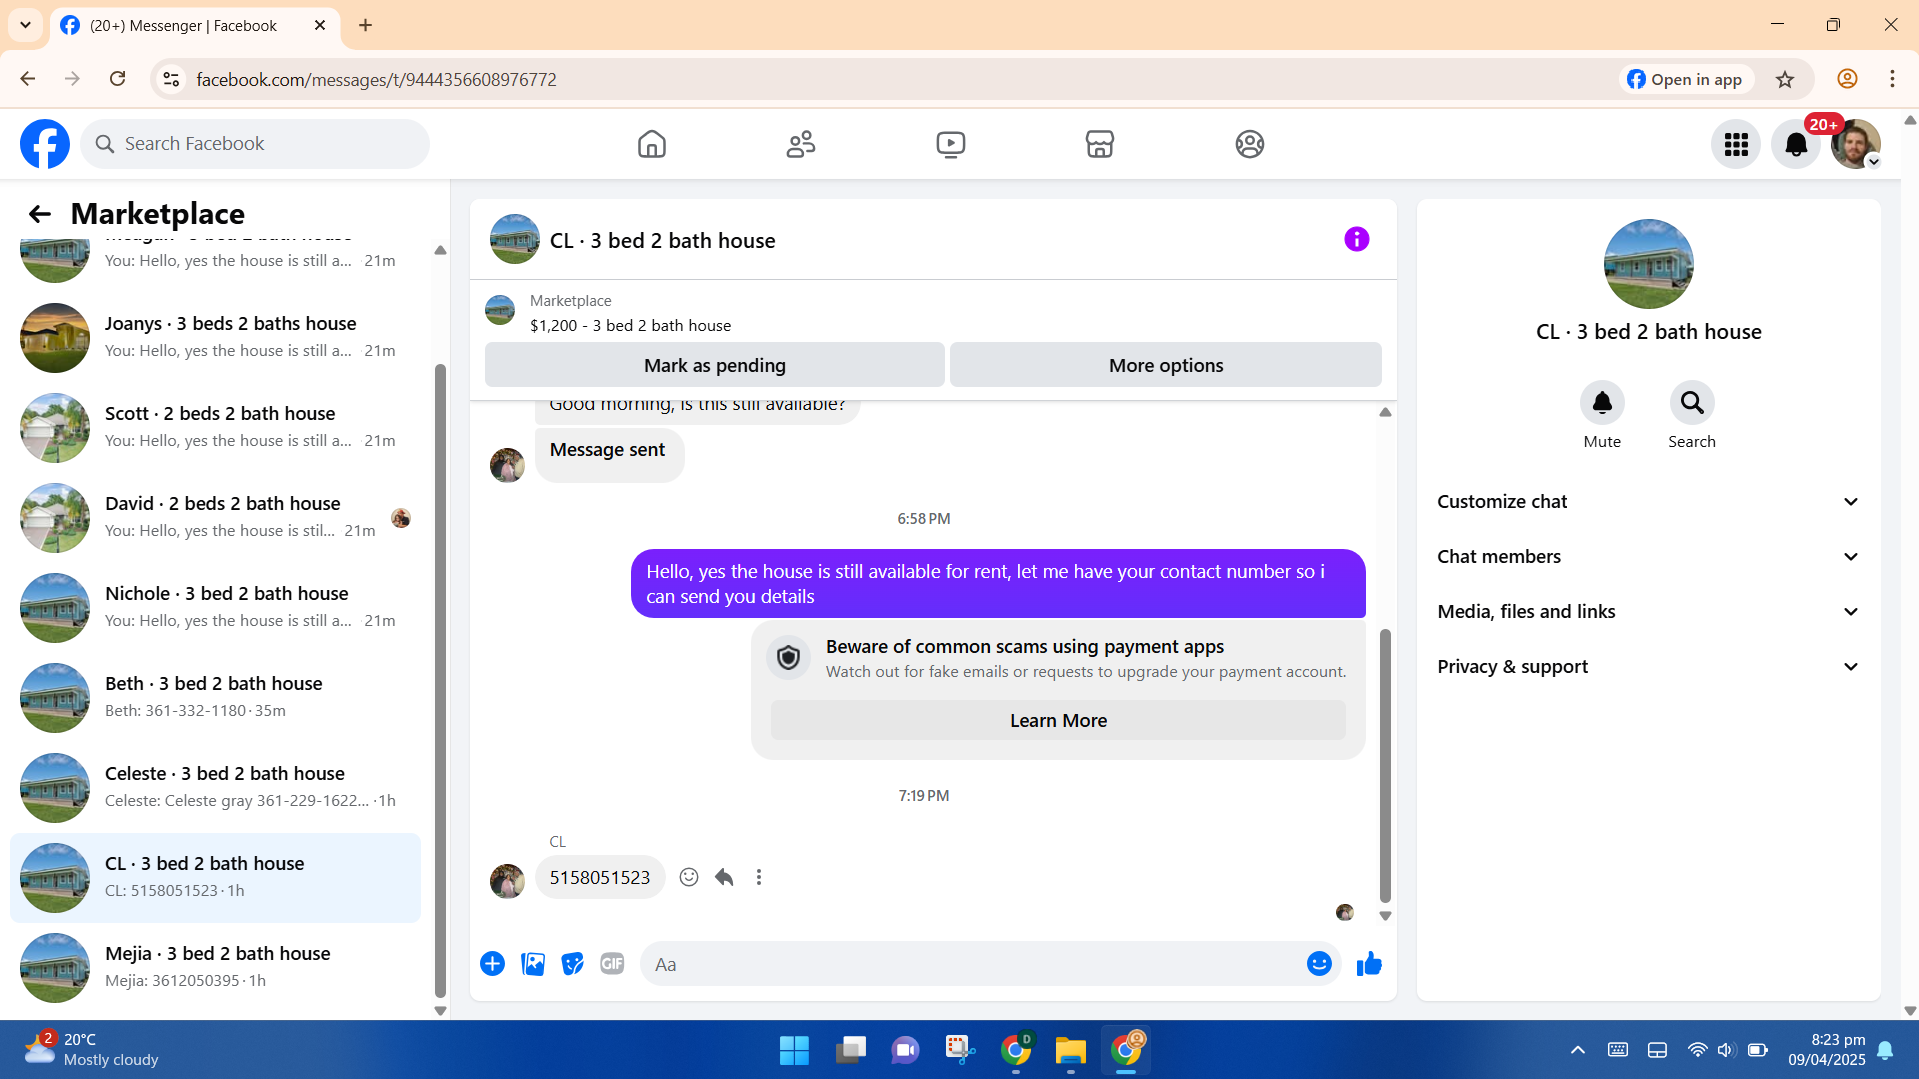Open David 2 beds 2 bath house conversation
The height and width of the screenshot is (1079, 1919).
pos(215,517)
